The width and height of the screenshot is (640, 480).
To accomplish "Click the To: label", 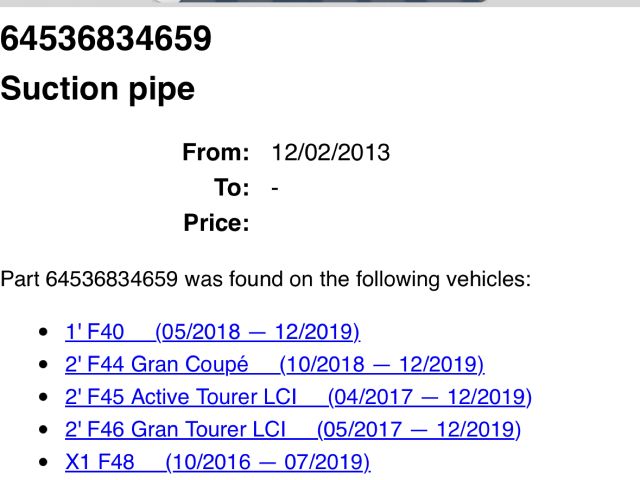I will 230,188.
